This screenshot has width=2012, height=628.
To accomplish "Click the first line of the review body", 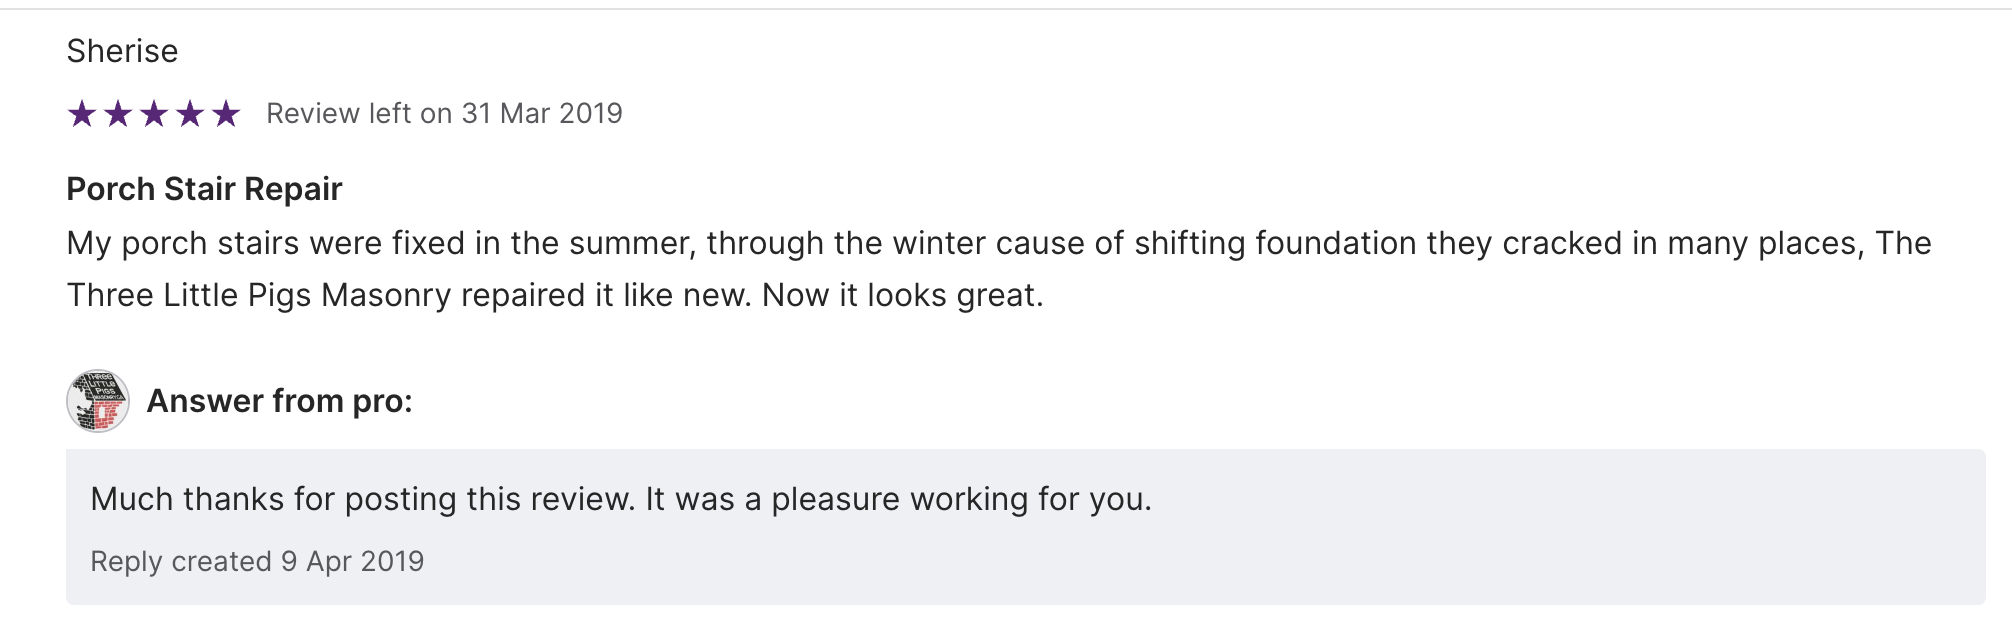I will tap(998, 243).
